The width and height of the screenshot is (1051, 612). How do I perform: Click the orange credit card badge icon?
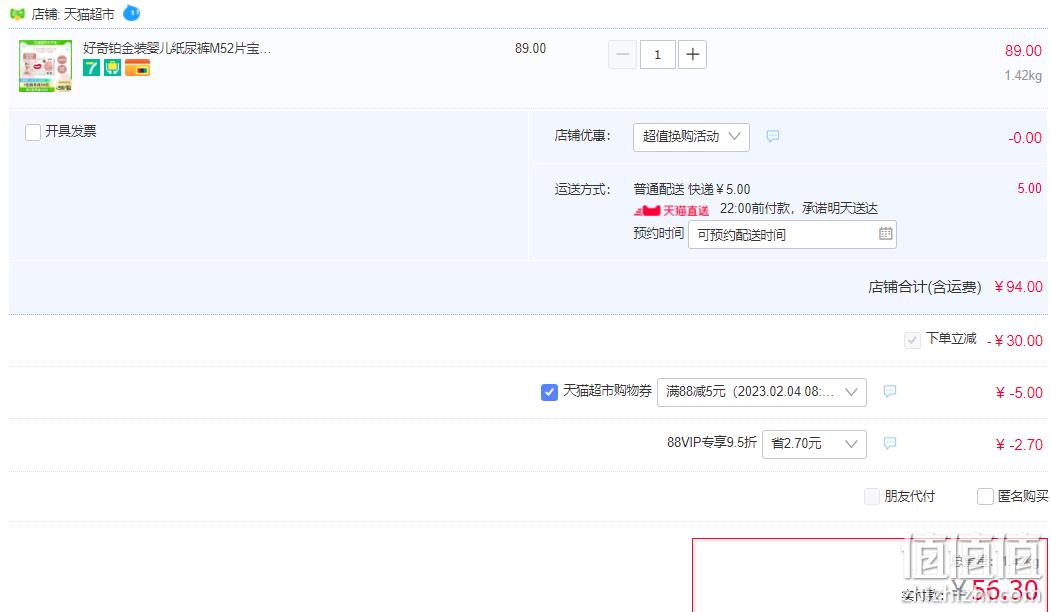point(137,68)
